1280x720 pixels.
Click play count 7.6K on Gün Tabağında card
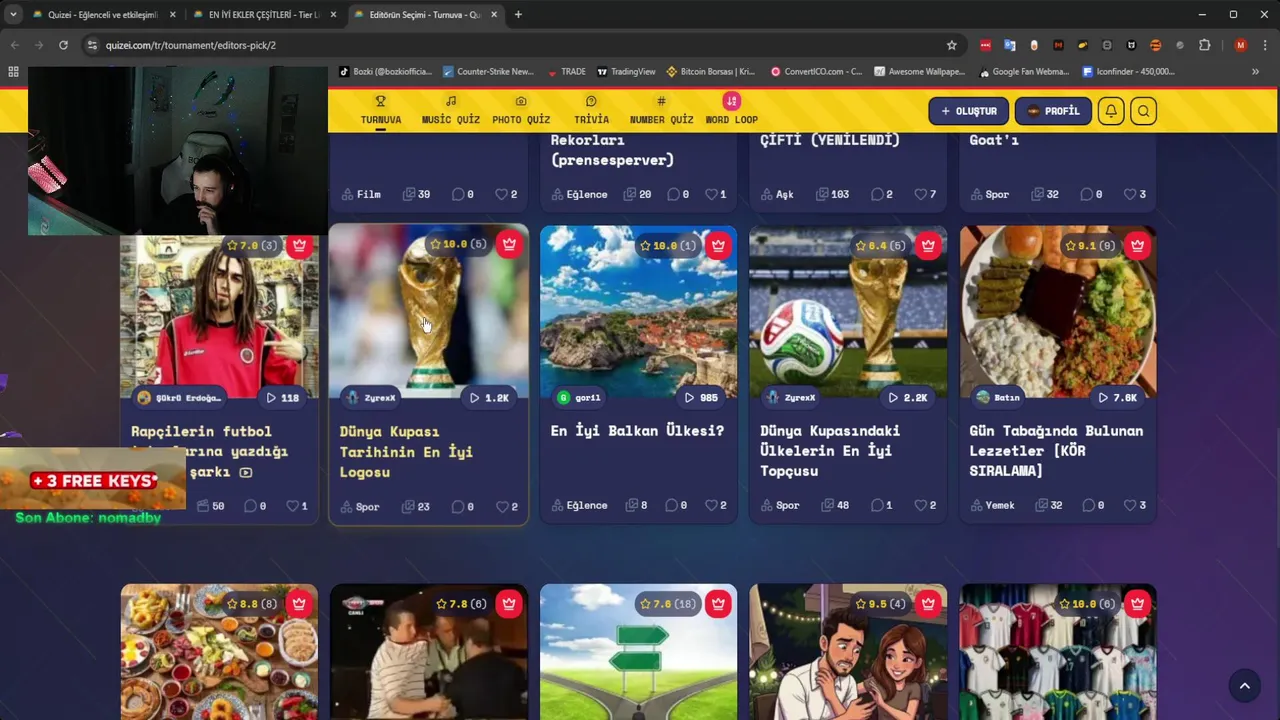(1117, 397)
